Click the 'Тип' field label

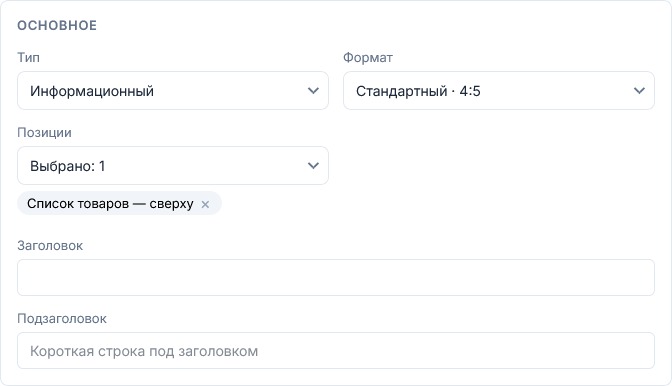pyautogui.click(x=28, y=57)
